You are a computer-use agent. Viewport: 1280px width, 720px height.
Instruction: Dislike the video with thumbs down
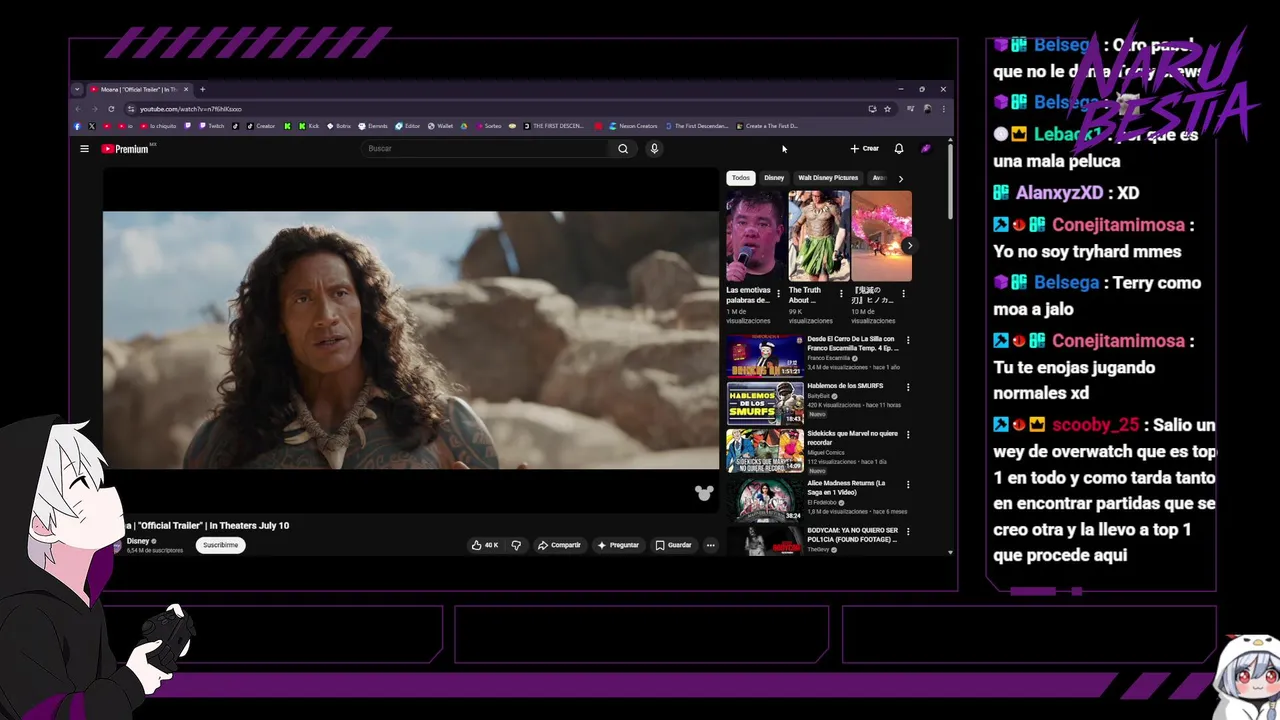516,545
